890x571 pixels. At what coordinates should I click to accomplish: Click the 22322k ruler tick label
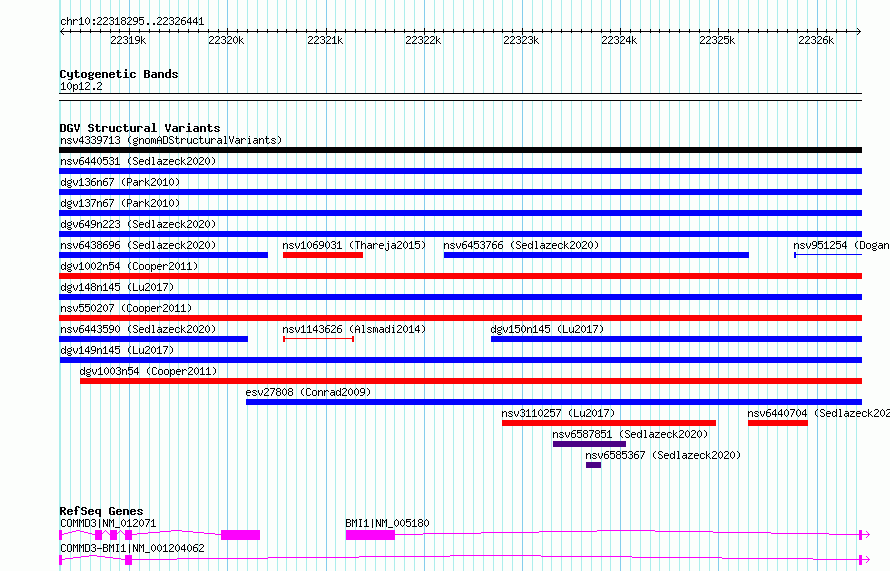pyautogui.click(x=423, y=40)
